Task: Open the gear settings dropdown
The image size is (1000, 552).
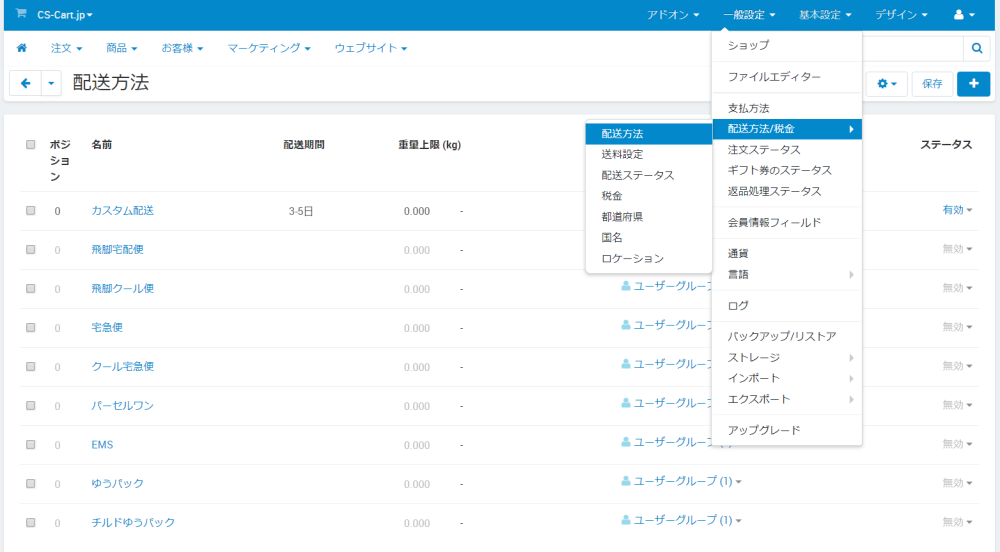Action: click(886, 84)
